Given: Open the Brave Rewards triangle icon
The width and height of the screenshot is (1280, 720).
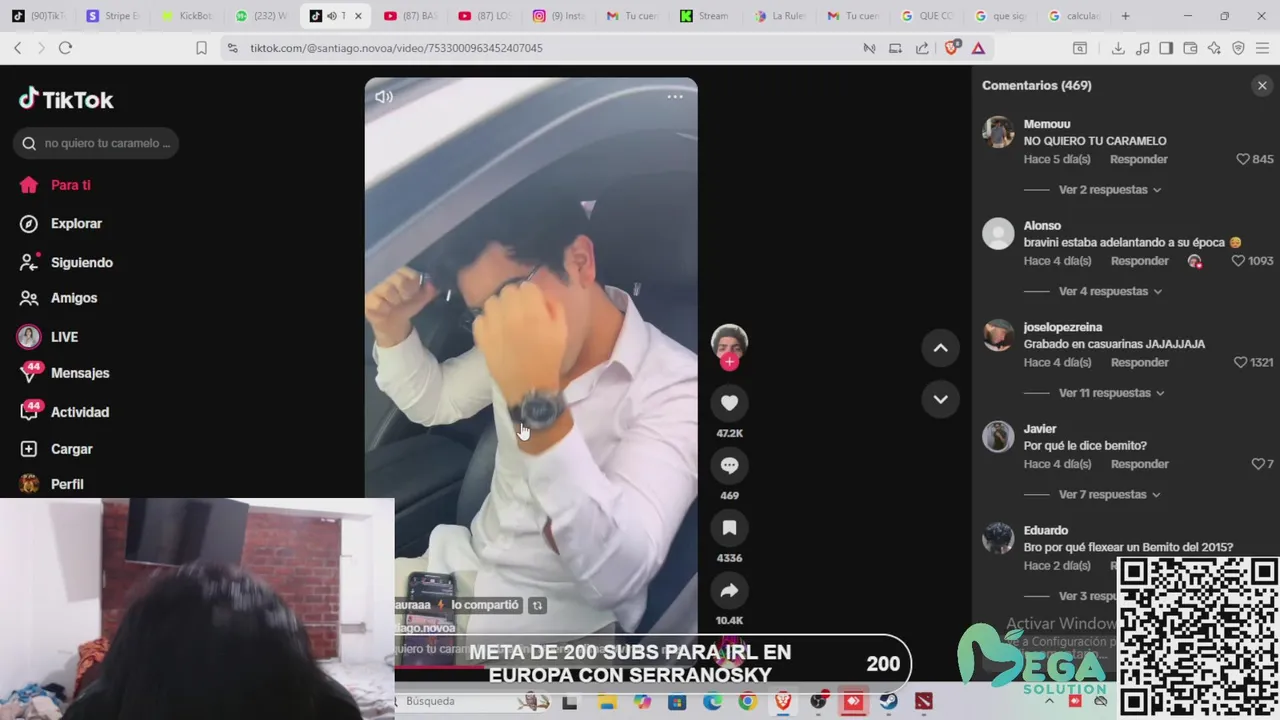Looking at the screenshot, I should point(978,48).
